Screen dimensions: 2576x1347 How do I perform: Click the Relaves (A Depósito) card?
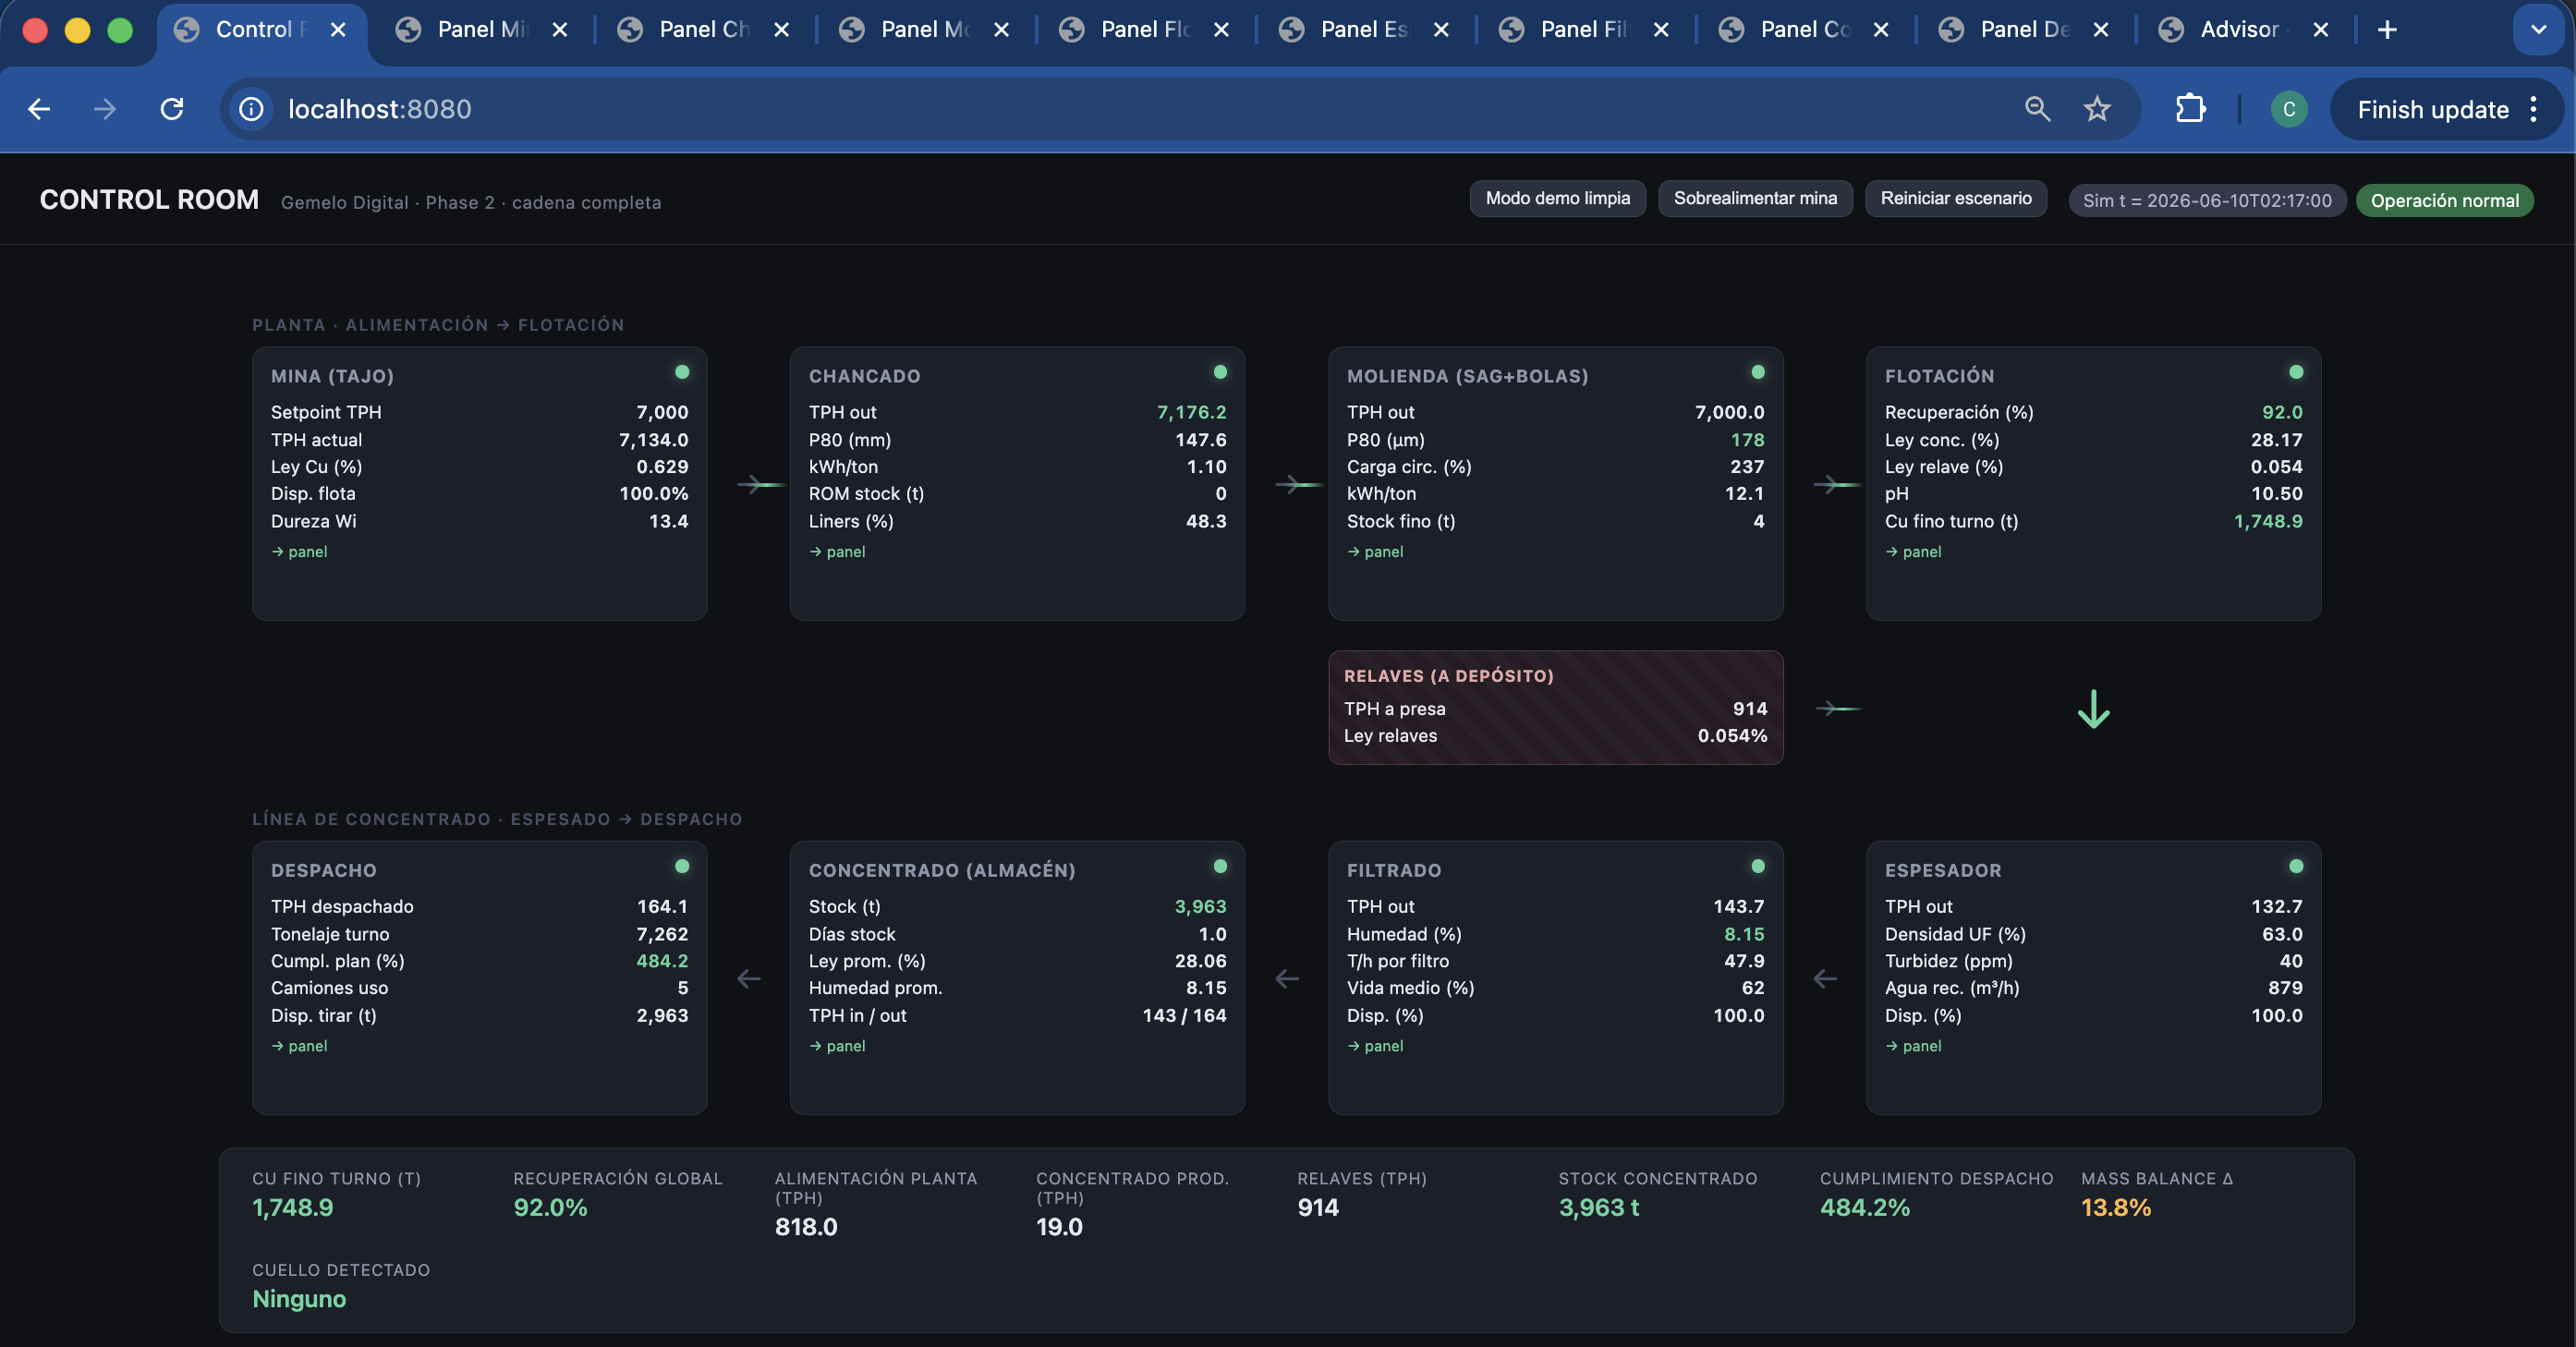click(x=1555, y=707)
